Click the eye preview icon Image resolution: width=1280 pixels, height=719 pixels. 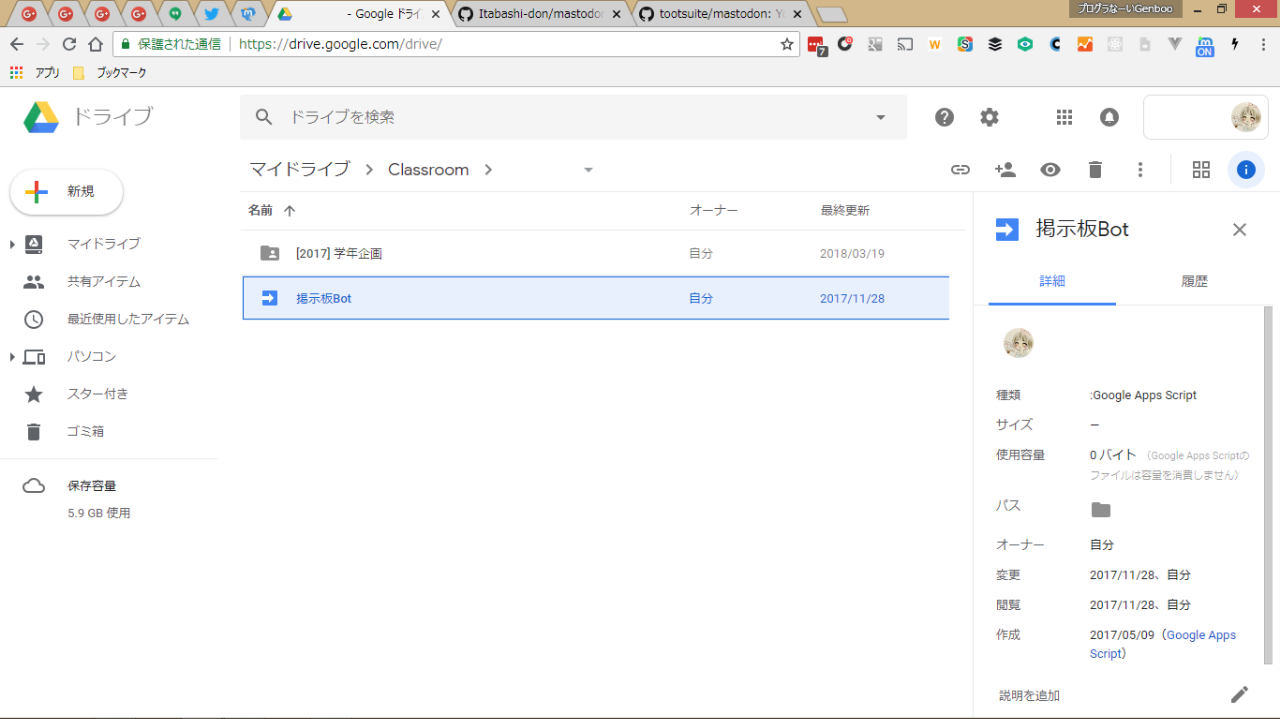(x=1050, y=170)
